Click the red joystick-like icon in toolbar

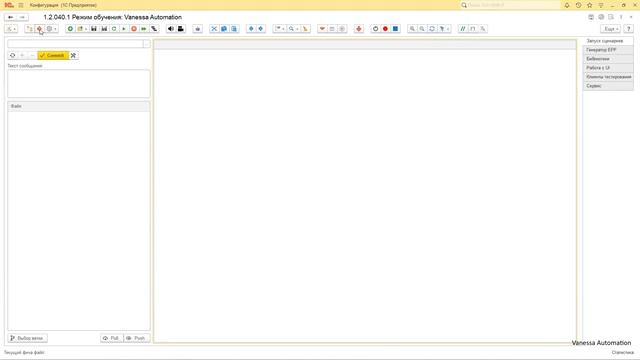click(x=359, y=29)
